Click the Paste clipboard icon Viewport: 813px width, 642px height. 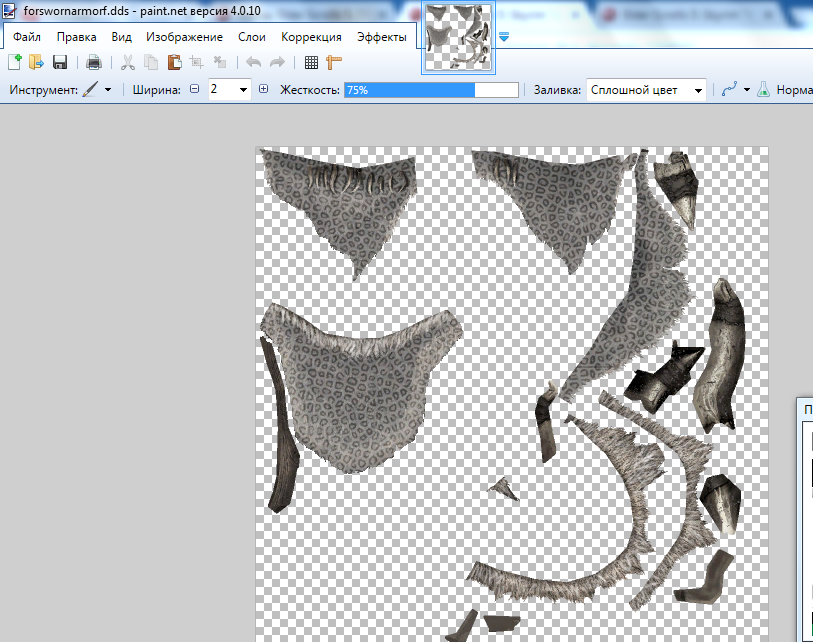[x=174, y=62]
